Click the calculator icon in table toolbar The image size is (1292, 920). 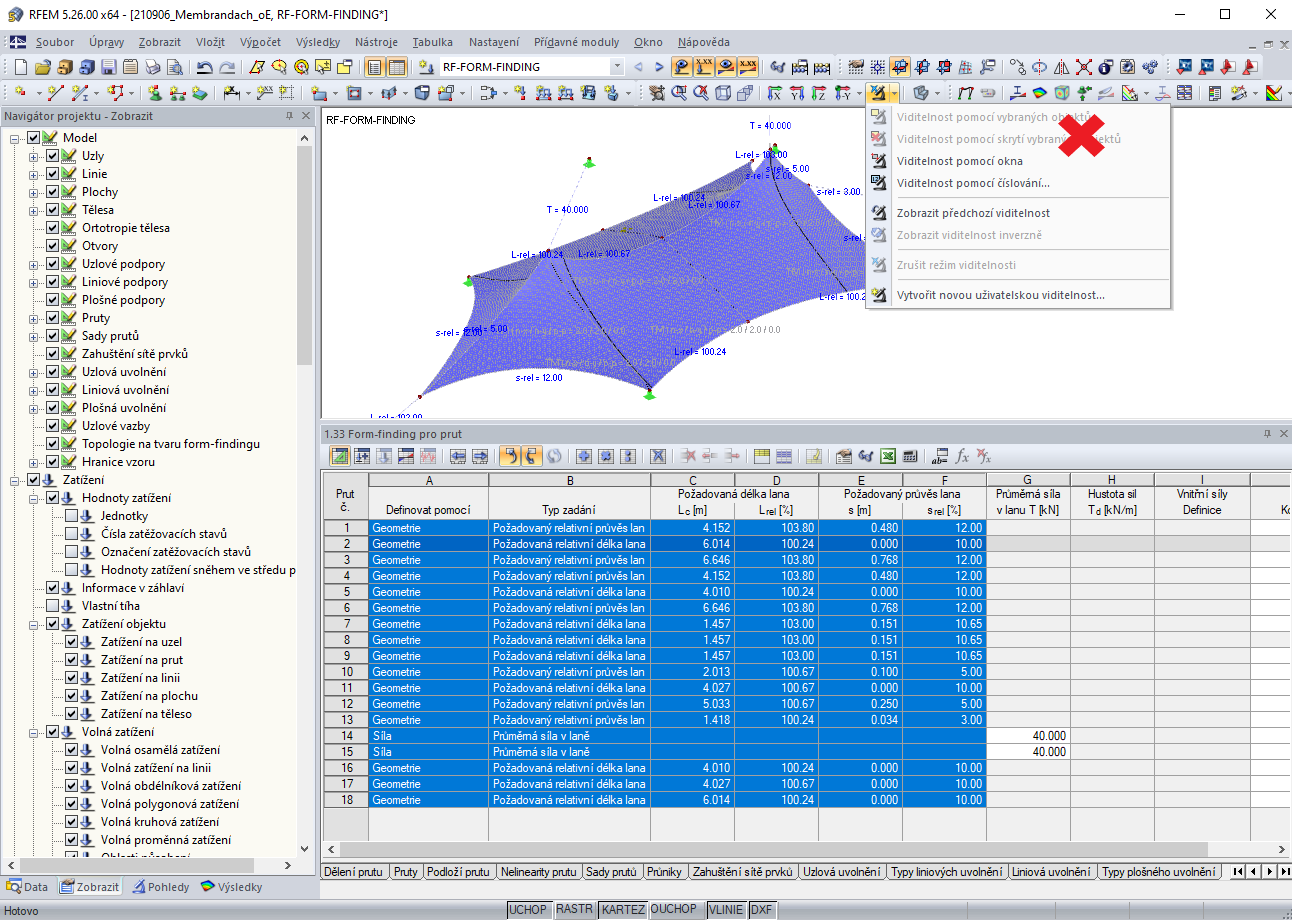910,456
